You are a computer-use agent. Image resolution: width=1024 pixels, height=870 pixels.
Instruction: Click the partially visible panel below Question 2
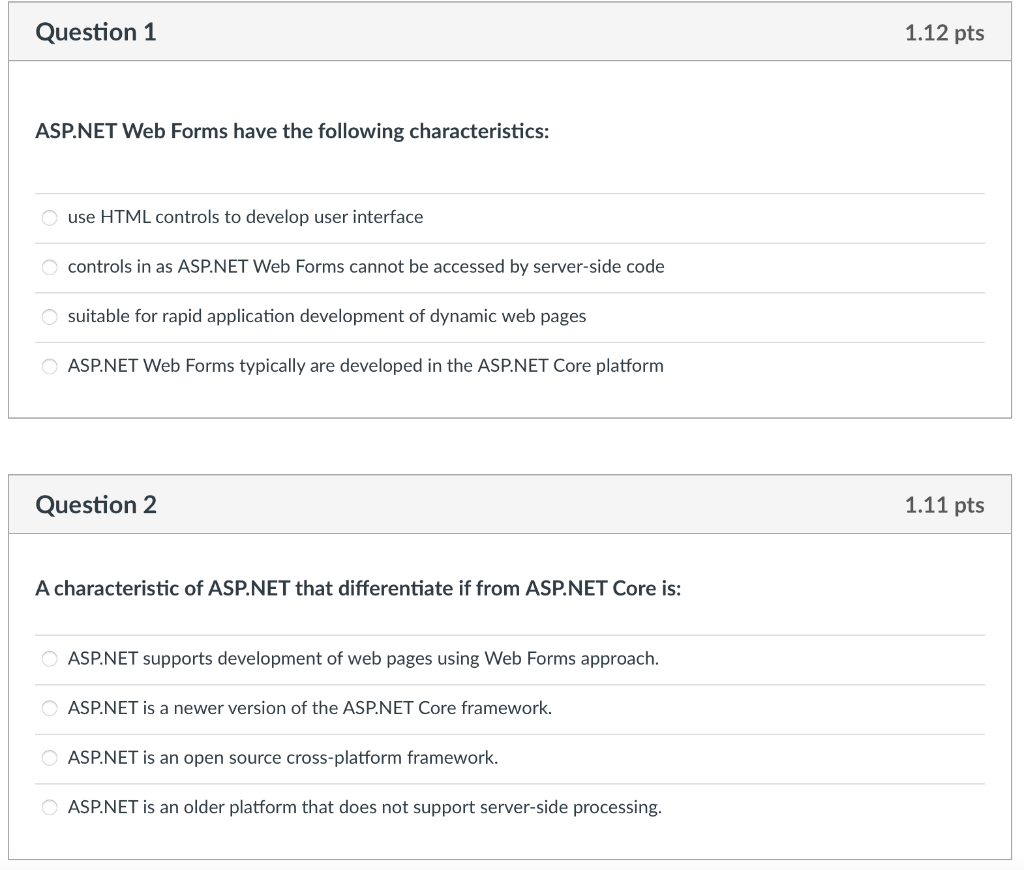point(510,864)
